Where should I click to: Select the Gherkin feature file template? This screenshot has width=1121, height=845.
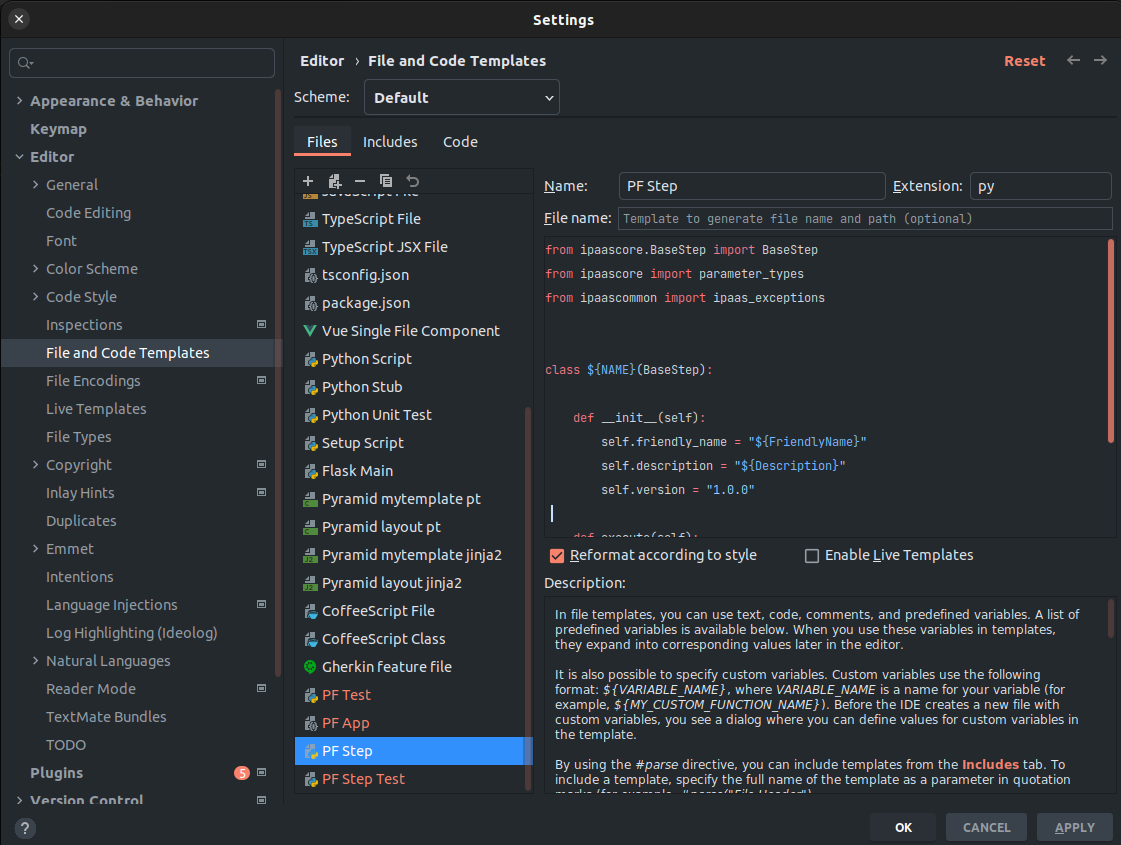click(386, 667)
